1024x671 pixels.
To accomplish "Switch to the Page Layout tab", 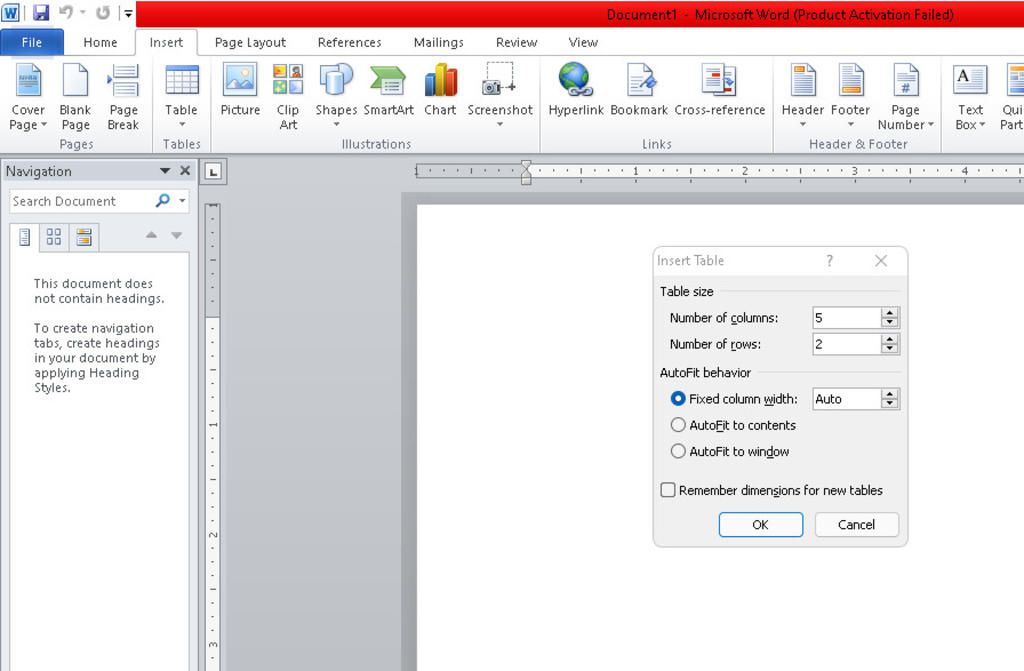I will tap(250, 42).
